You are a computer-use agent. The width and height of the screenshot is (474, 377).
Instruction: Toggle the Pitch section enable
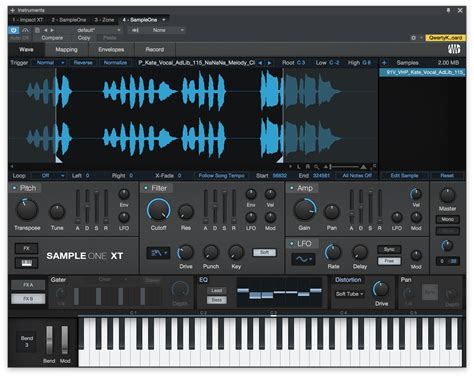(x=14, y=188)
